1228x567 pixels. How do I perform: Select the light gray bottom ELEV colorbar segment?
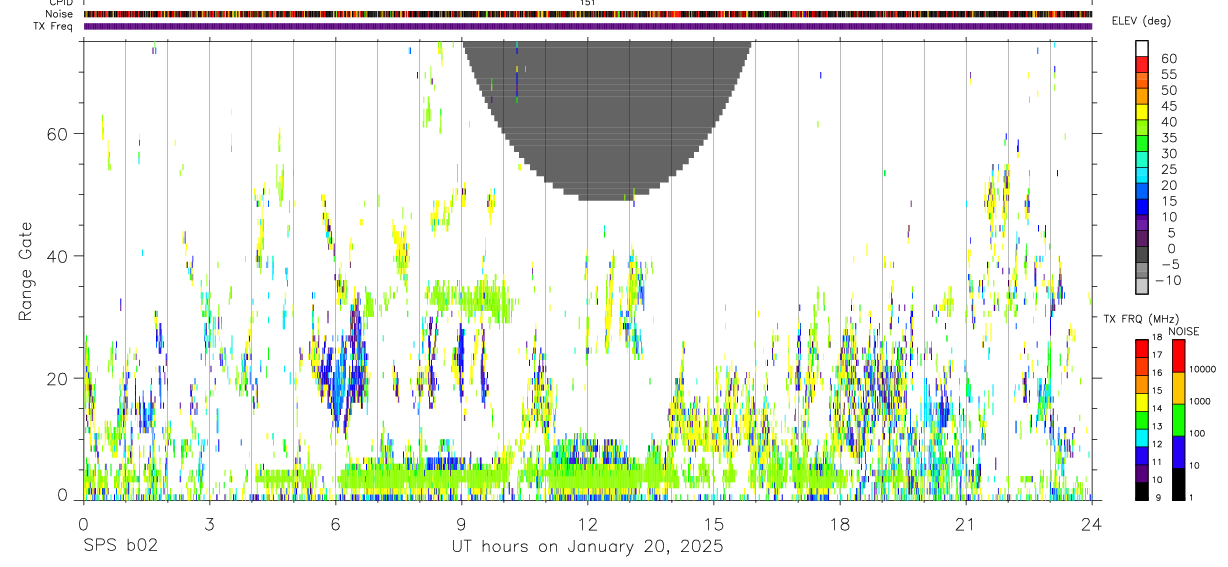(1142, 287)
